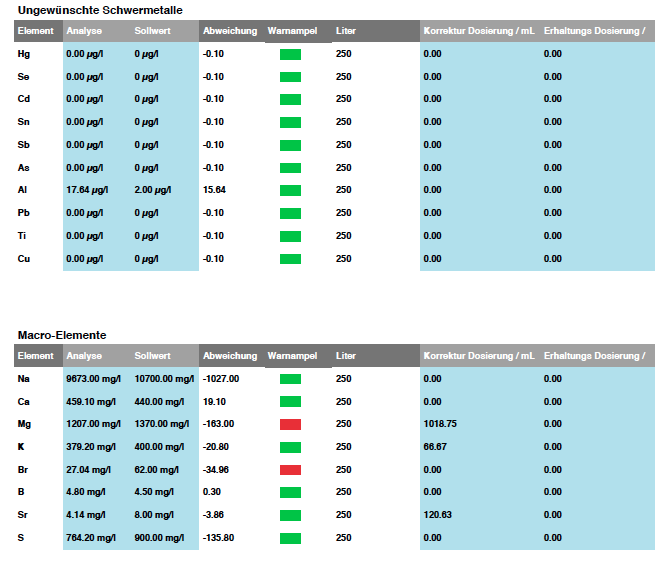Click Sr analysis value 4.14 mg/l
Screen dimensions: 662x576
pyautogui.click(x=86, y=515)
